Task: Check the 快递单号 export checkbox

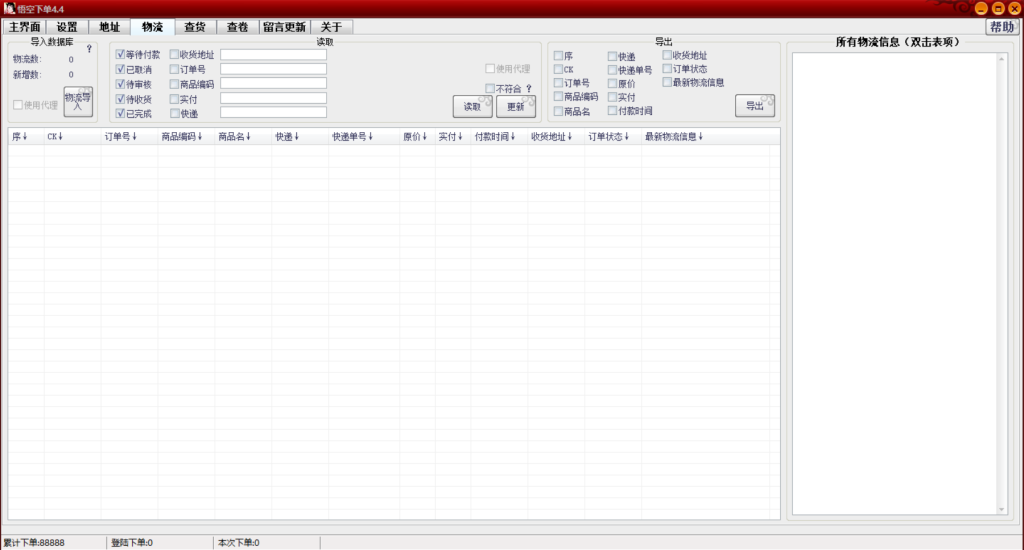Action: tap(612, 70)
